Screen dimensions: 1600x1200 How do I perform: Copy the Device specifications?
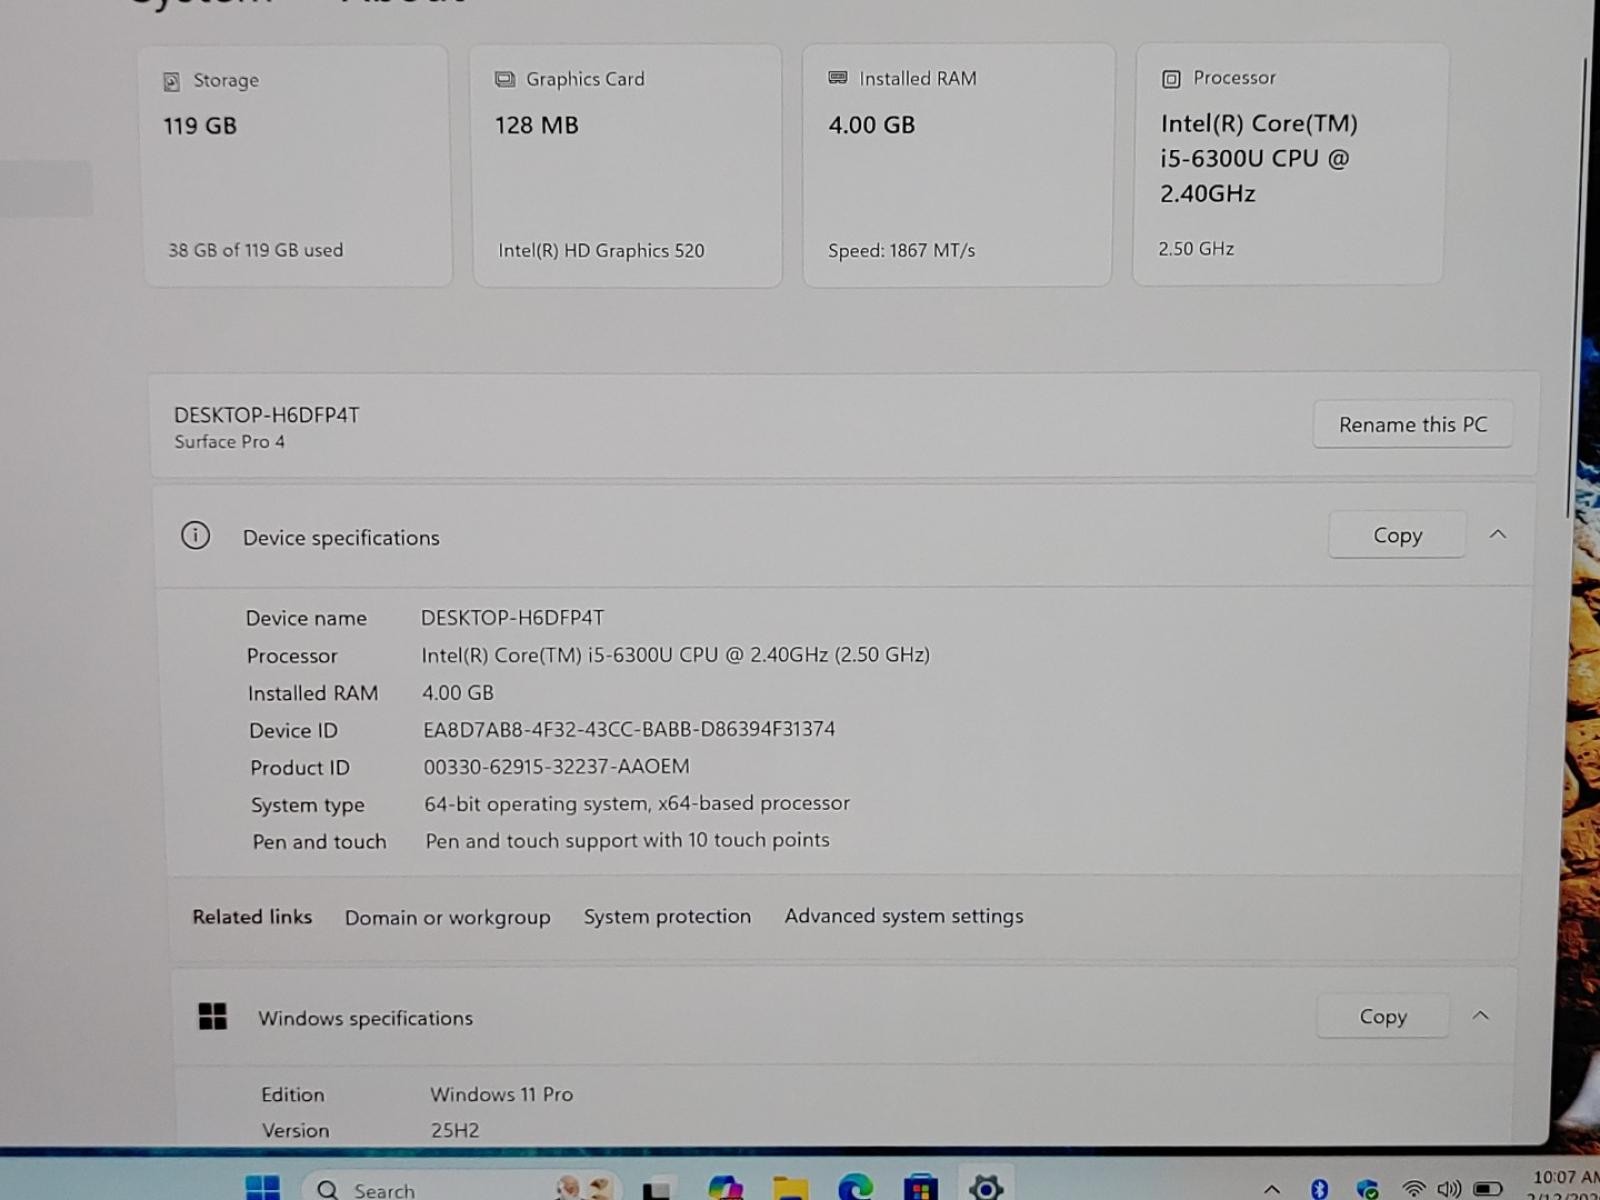(x=1397, y=535)
